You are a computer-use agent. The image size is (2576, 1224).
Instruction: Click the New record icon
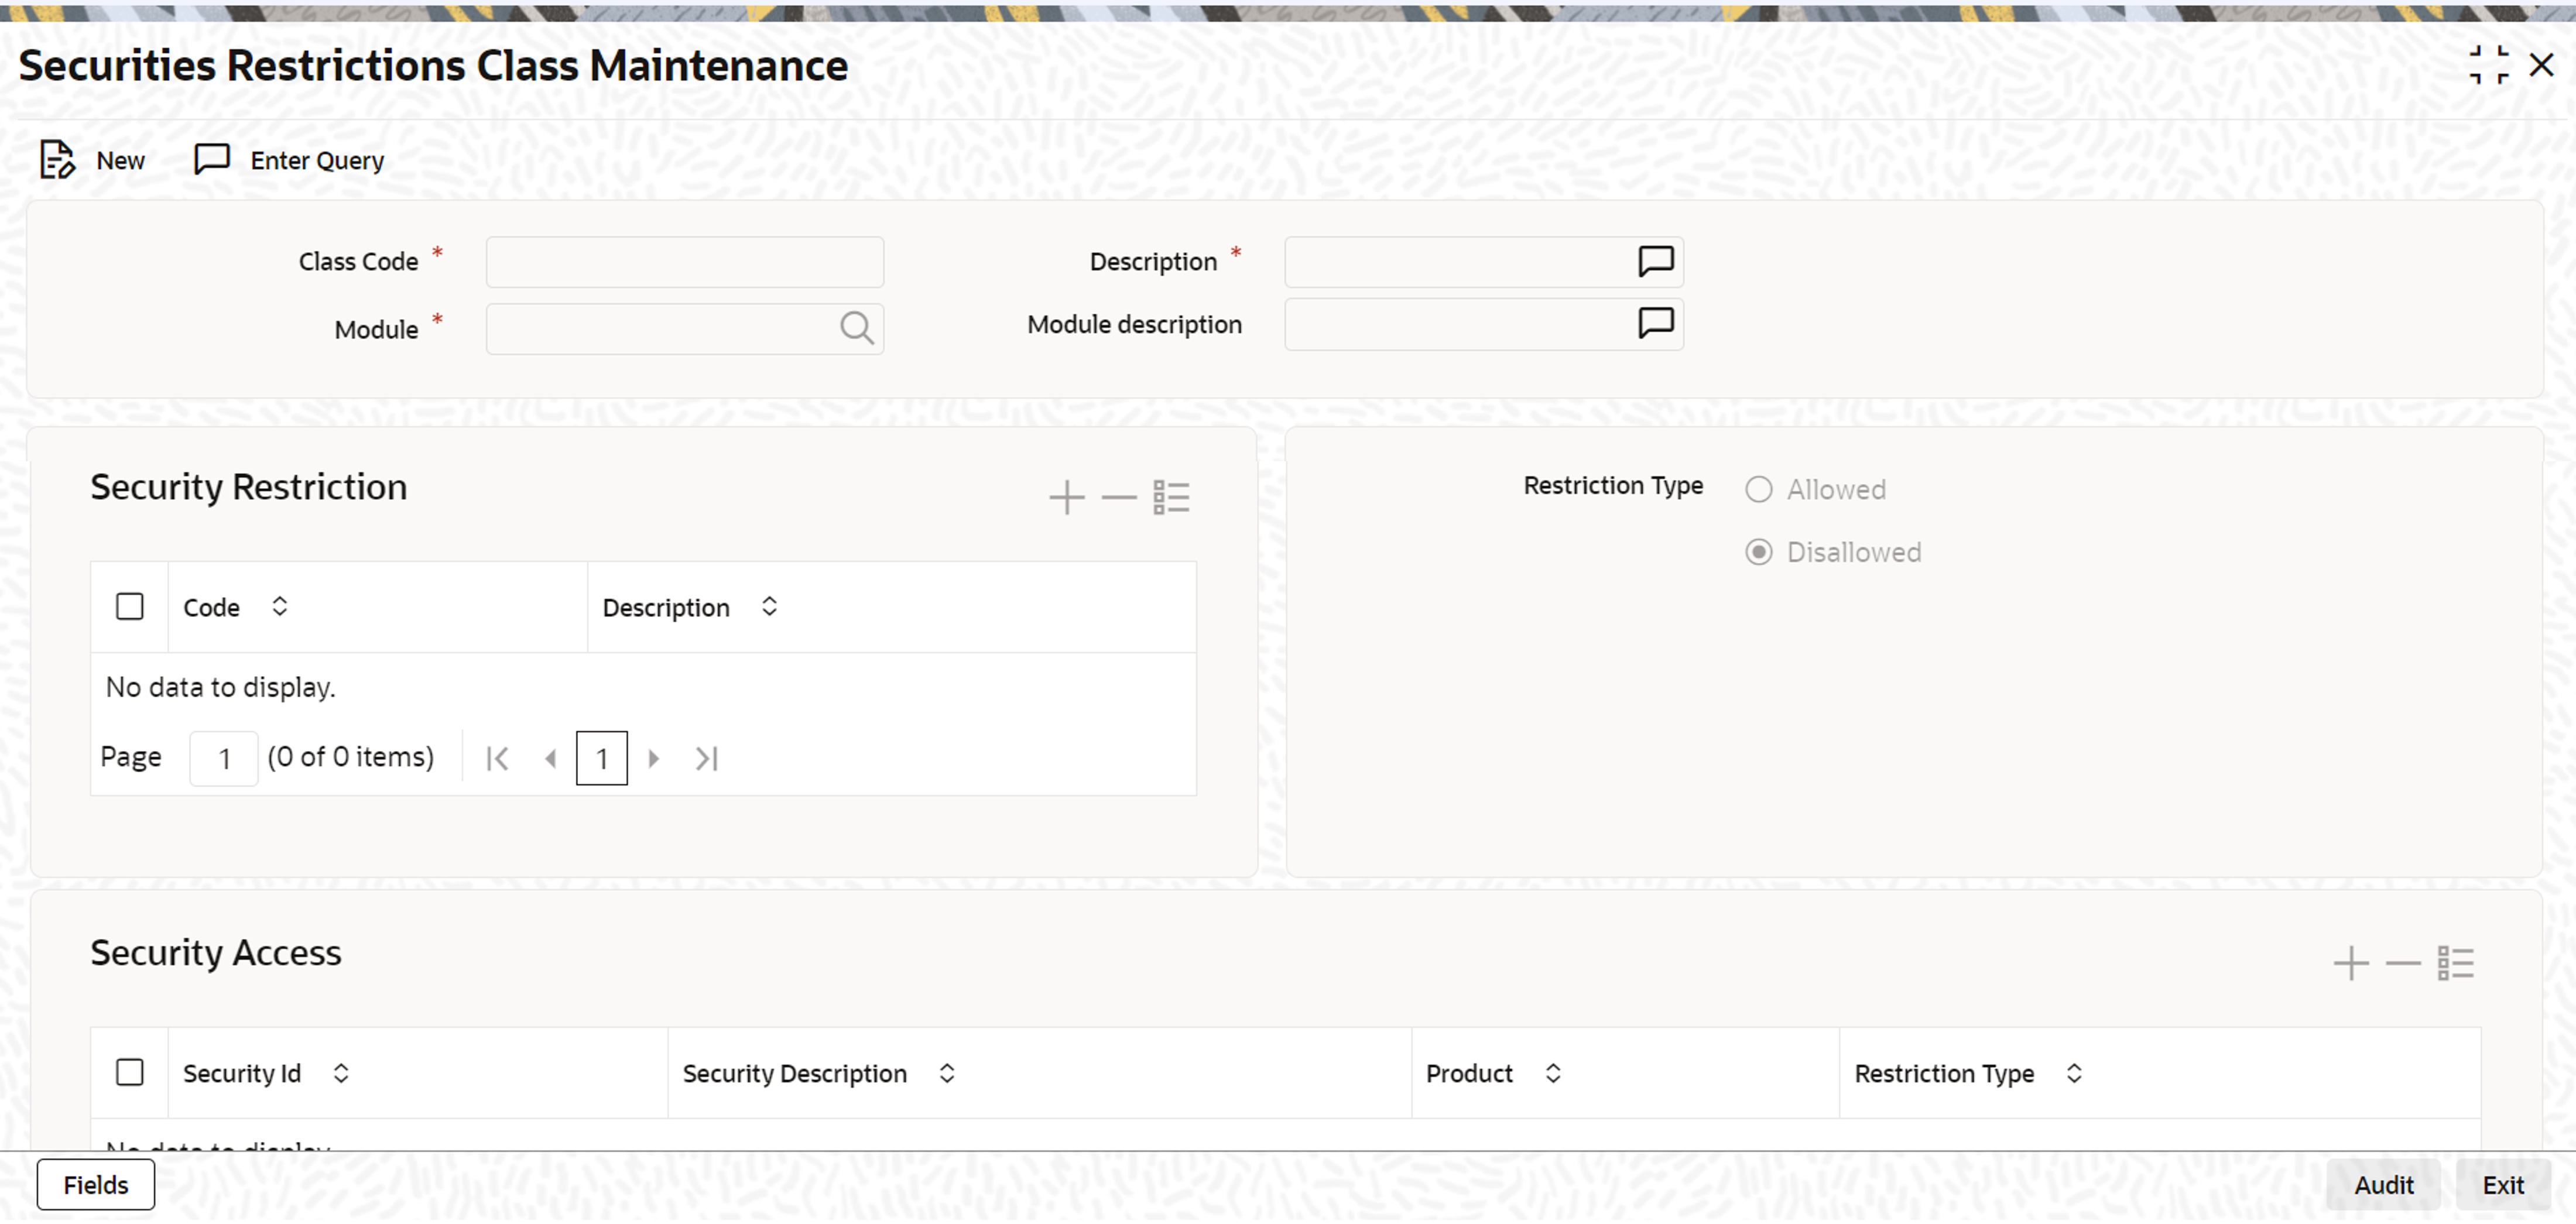click(x=57, y=160)
